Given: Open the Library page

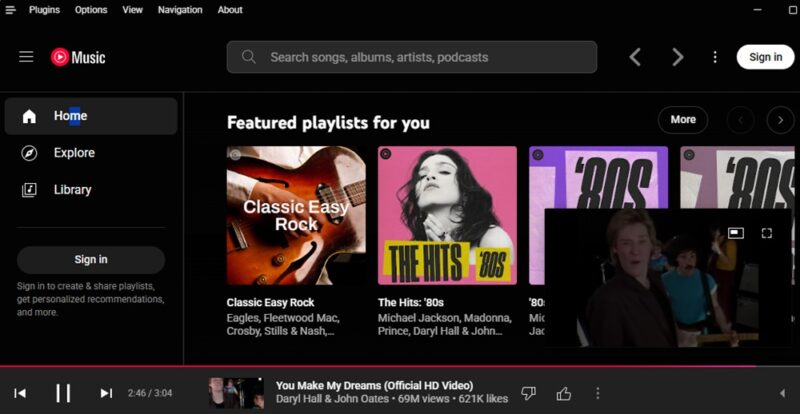Looking at the screenshot, I should point(72,189).
